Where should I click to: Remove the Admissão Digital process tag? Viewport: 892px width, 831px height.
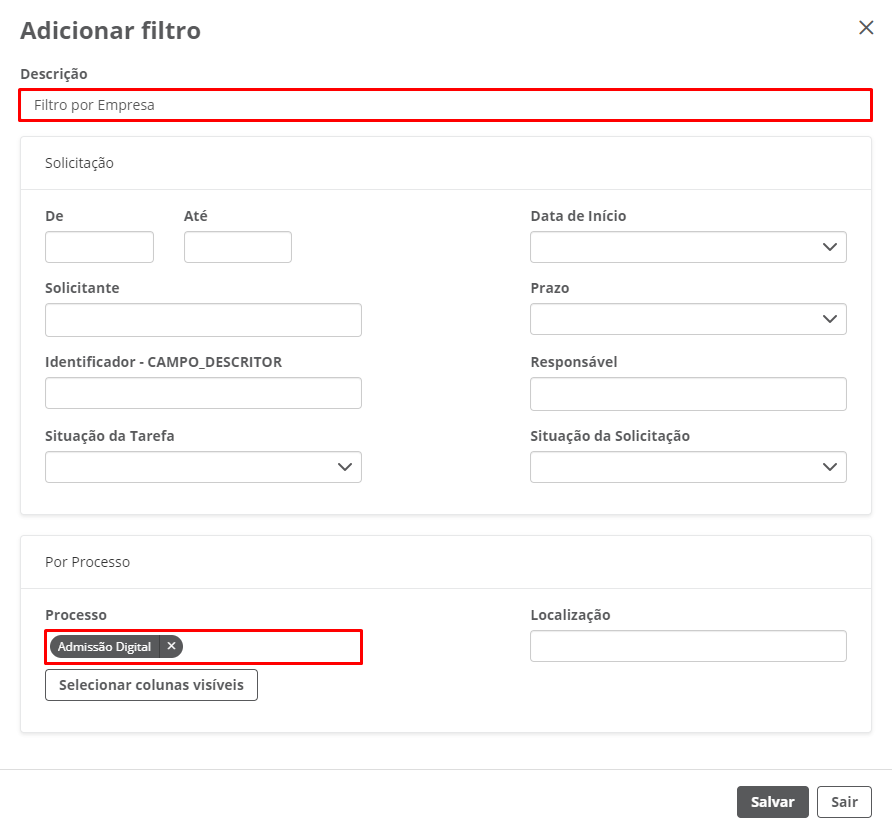pos(171,647)
